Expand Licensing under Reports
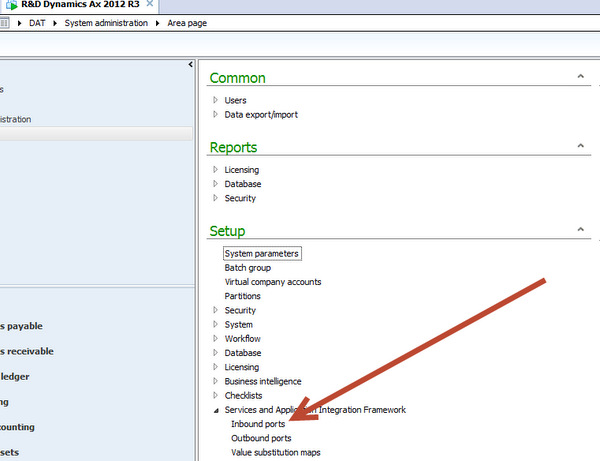600x461 pixels. pos(215,169)
